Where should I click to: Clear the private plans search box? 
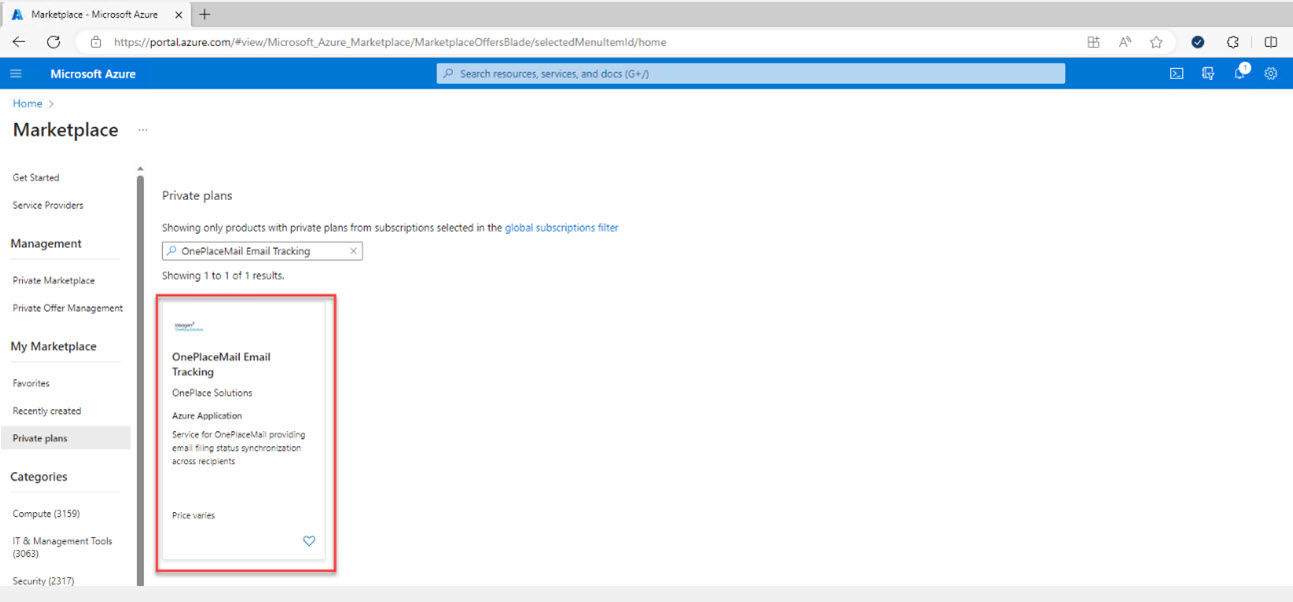click(353, 251)
